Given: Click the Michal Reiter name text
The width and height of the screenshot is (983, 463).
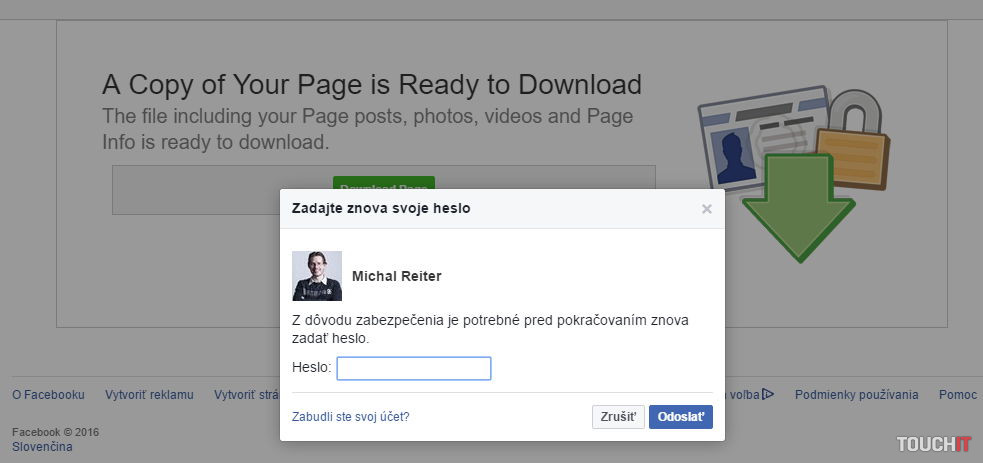Looking at the screenshot, I should tap(397, 276).
